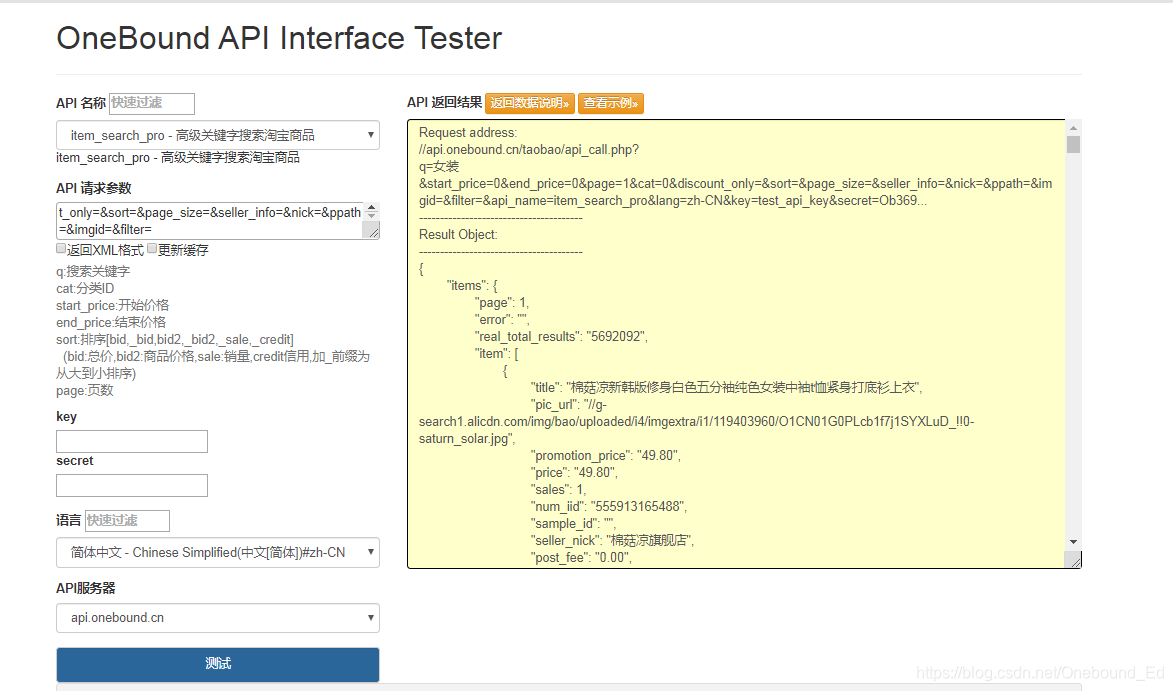The image size is (1173, 691).
Task: Click the "num_iid": "555913165488" value line
Action: 609,506
